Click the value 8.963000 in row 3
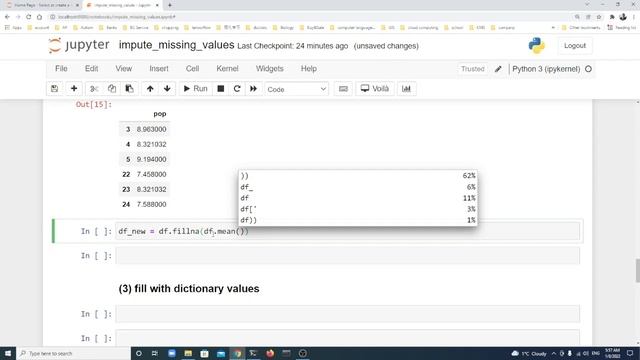640x360 pixels. coord(151,129)
